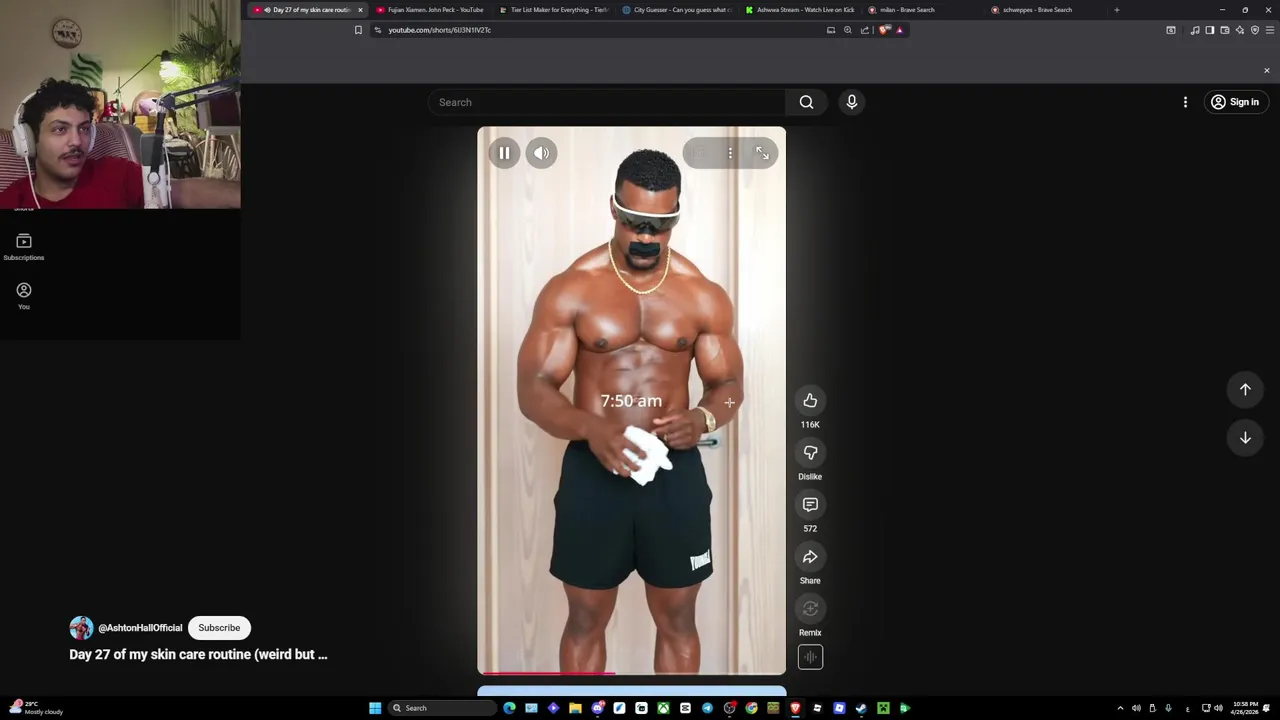Open the sound thumbnail below Remix
This screenshot has width=1280, height=720.
click(810, 657)
